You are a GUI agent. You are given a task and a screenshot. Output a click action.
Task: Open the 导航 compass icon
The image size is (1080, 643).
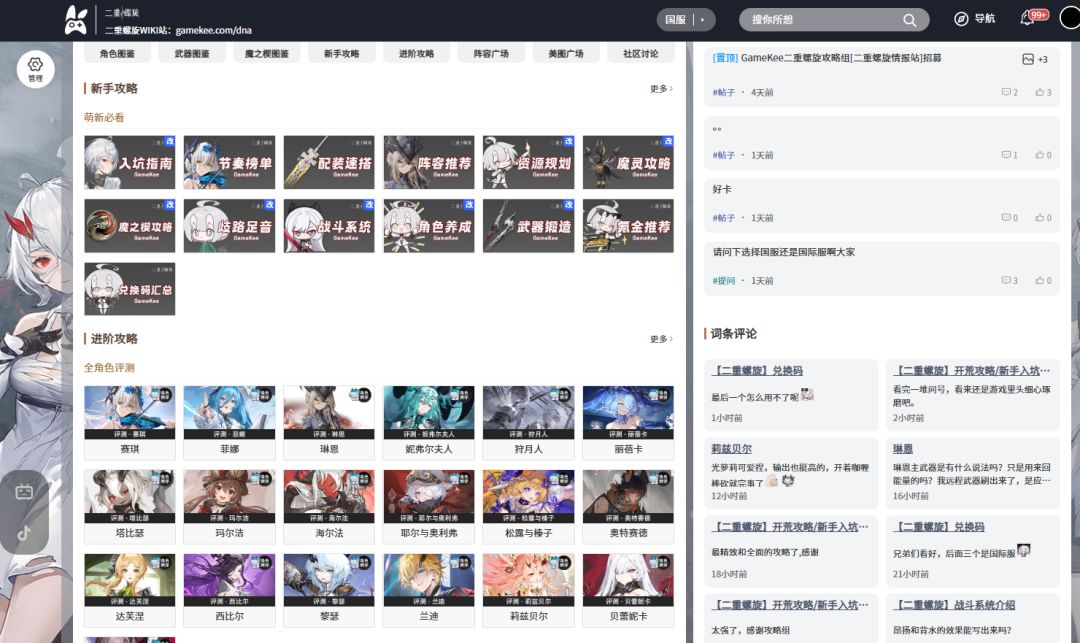coord(961,19)
